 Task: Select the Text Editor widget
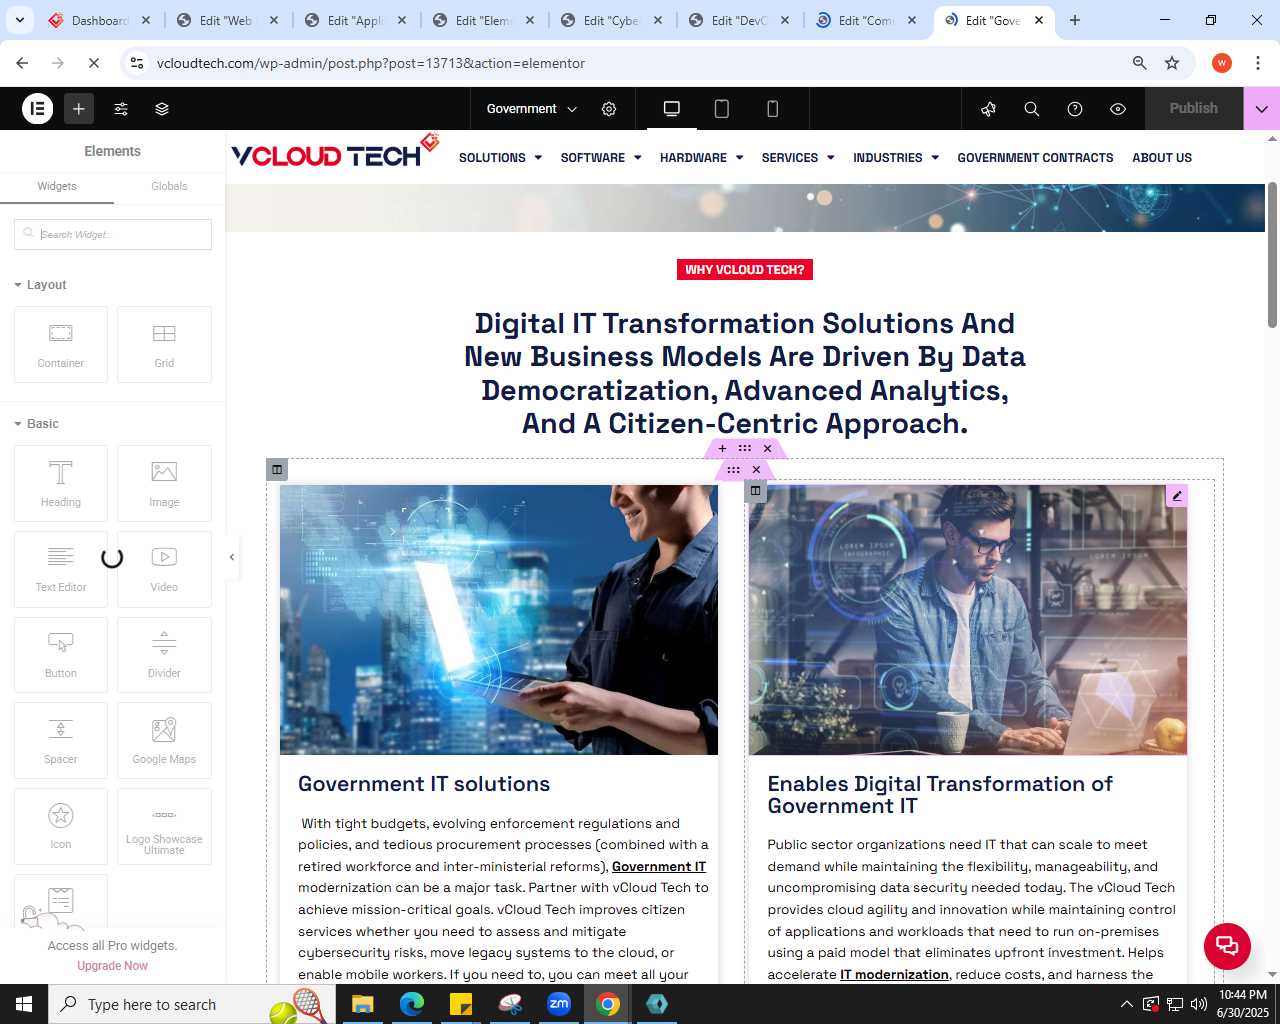click(x=61, y=569)
